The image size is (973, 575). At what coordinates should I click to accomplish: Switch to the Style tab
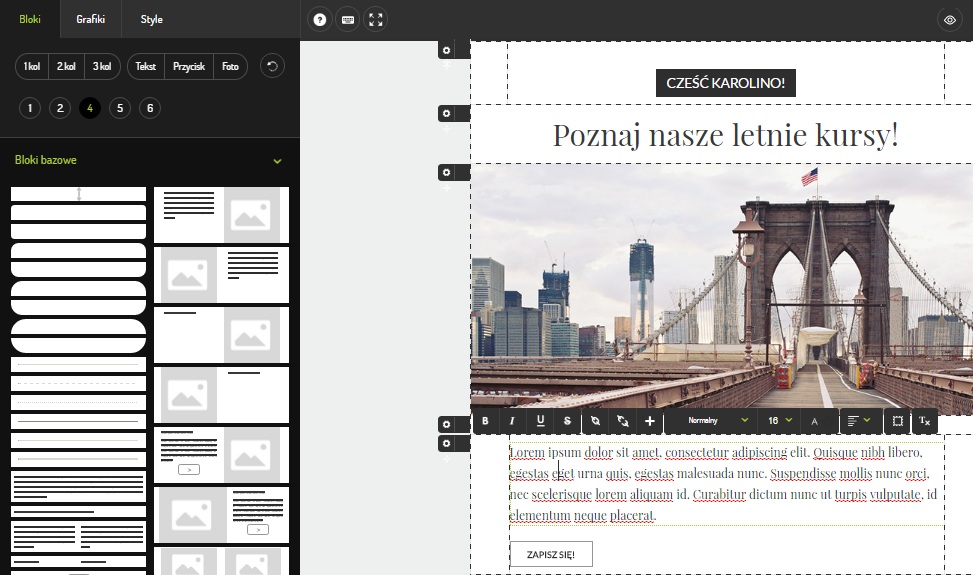(151, 19)
